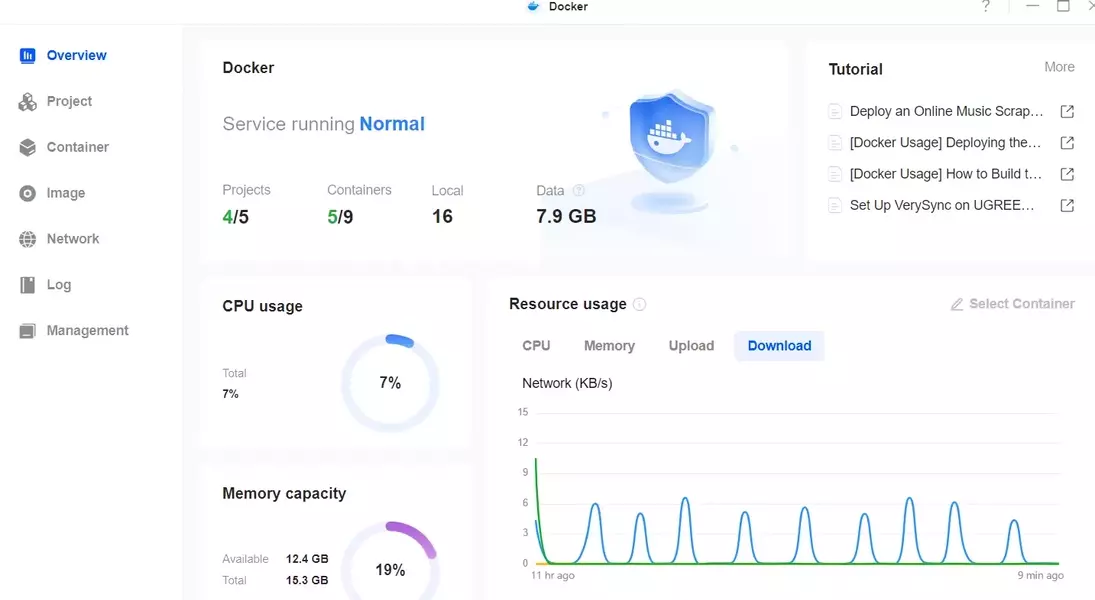Switch to the Memory resource tab

(609, 346)
